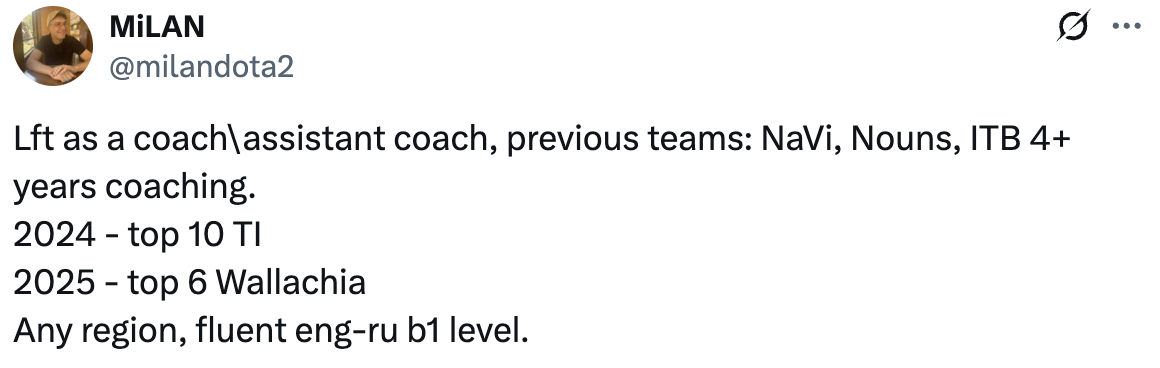The height and width of the screenshot is (368, 1160).
Task: Click the "years coaching." text line
Action: click(x=134, y=189)
